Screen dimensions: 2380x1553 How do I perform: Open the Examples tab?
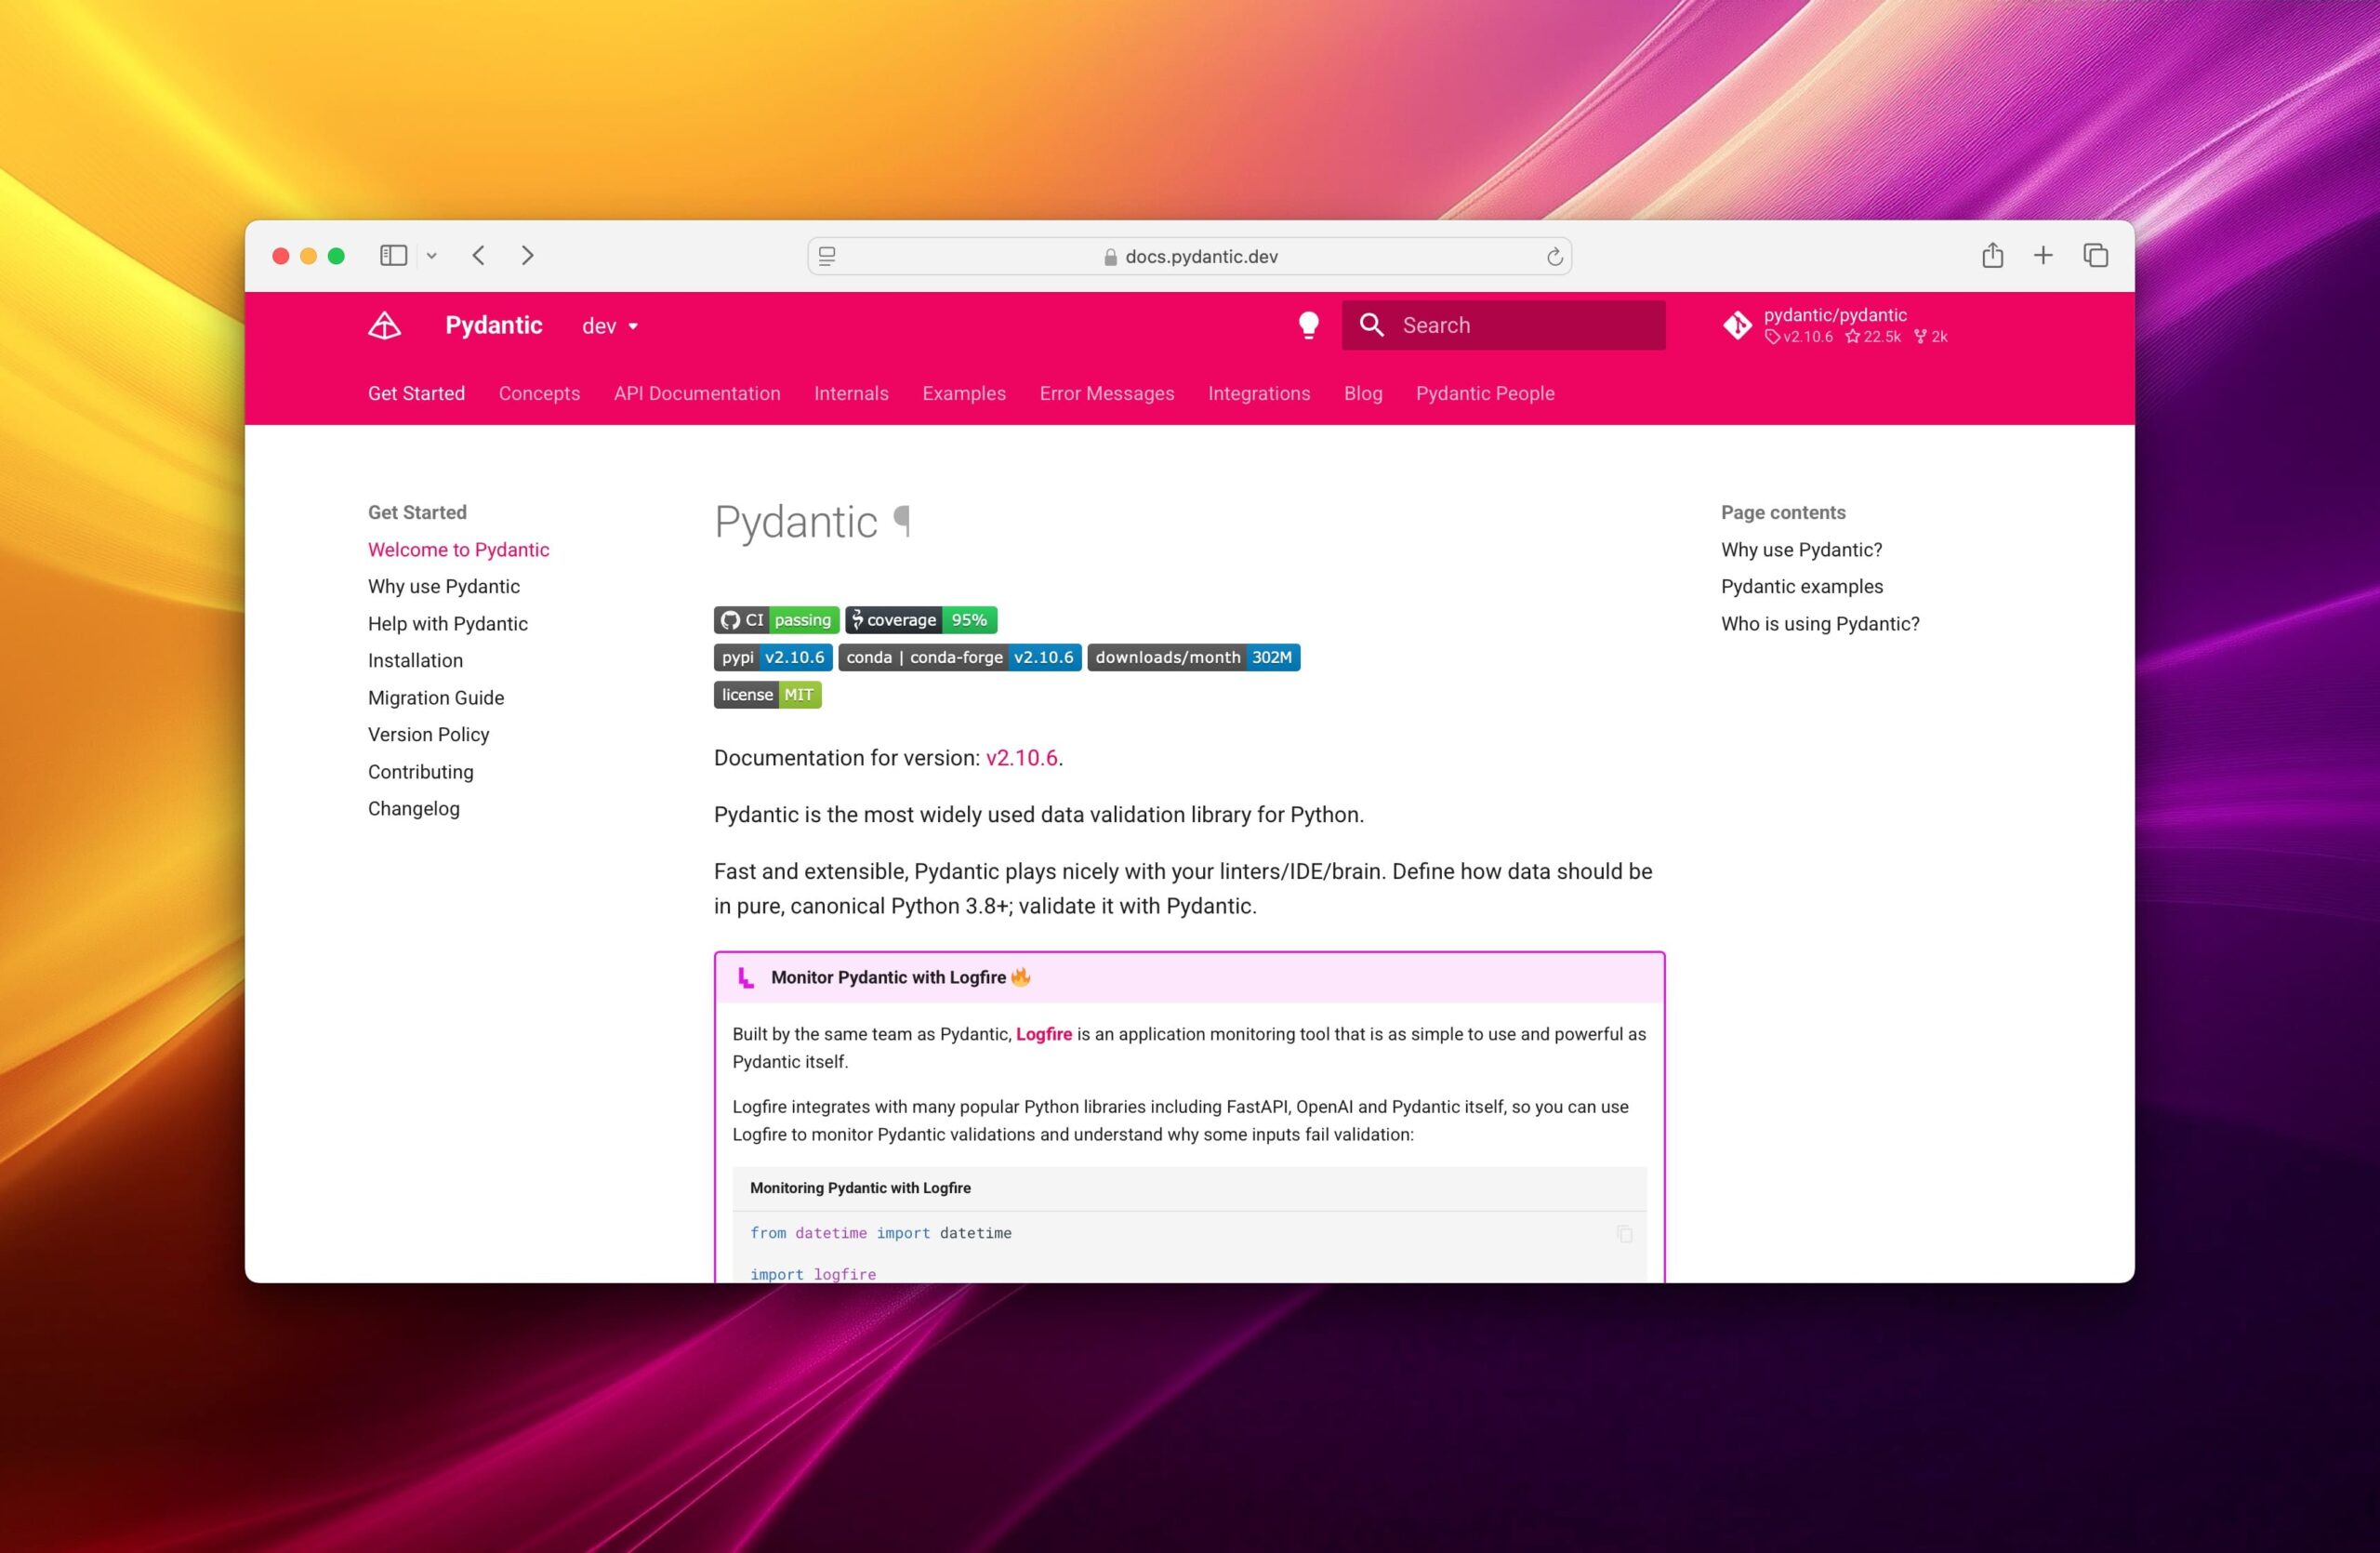(964, 393)
